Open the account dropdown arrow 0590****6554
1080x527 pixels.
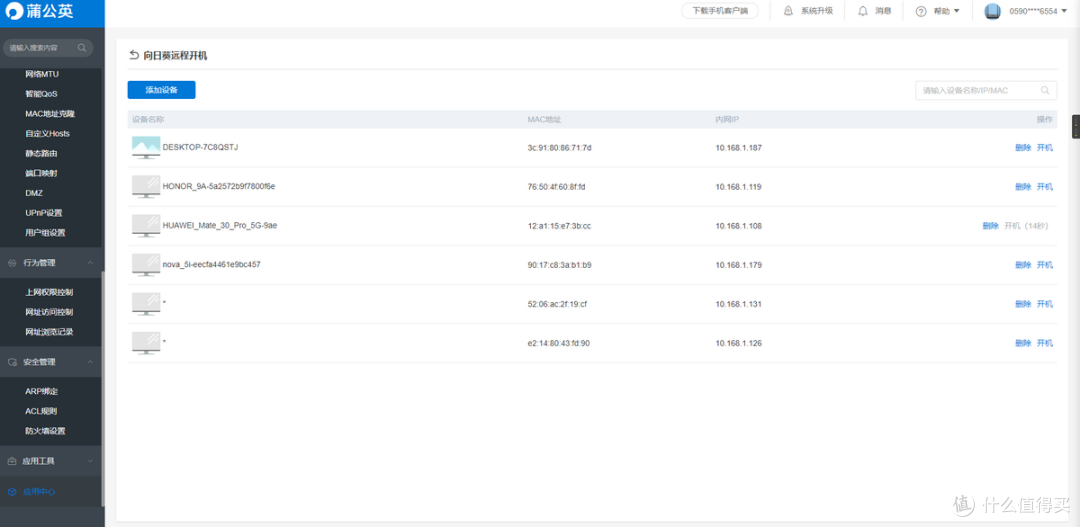[1065, 11]
